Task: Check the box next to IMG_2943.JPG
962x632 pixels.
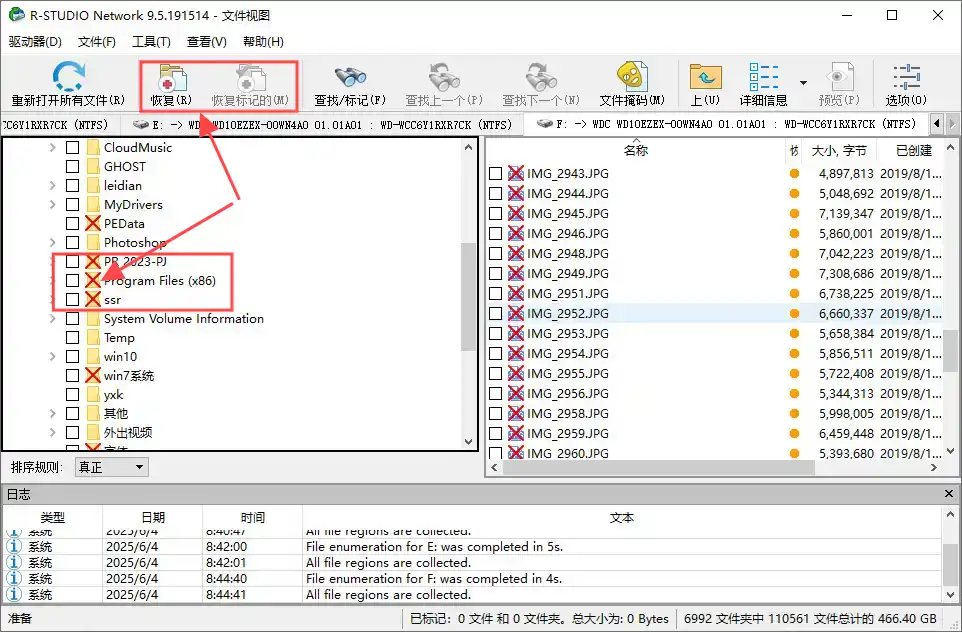Action: [496, 174]
